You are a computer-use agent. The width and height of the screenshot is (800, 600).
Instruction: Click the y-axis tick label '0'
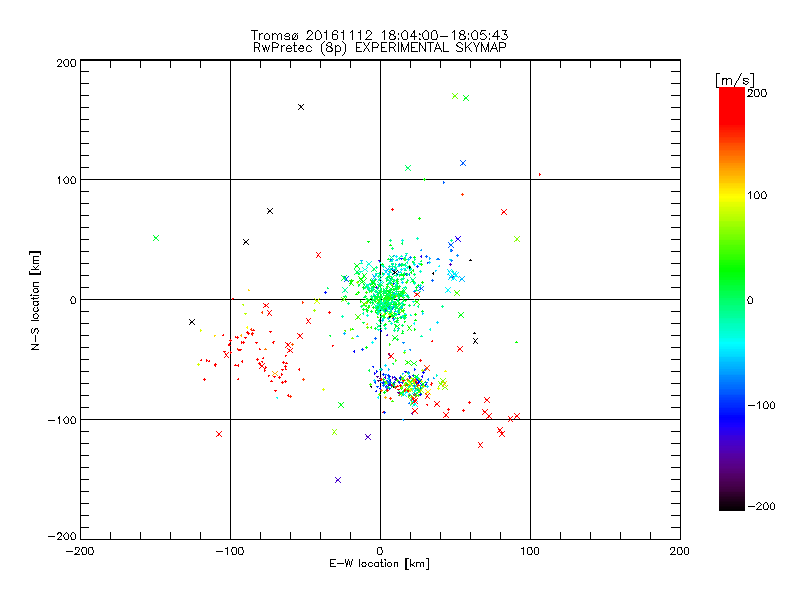coord(73,301)
